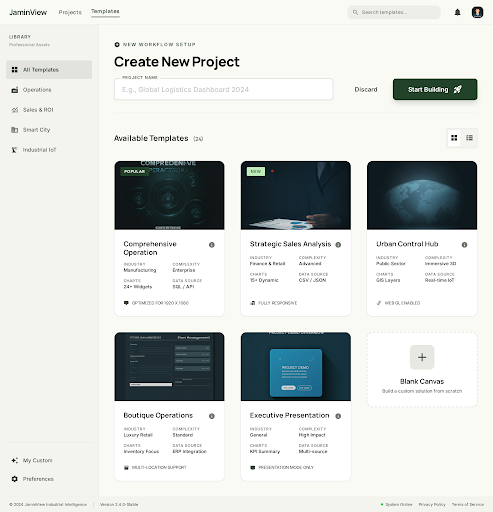This screenshot has height=512, width=493.
Task: Switch to list view layout
Action: 469,138
